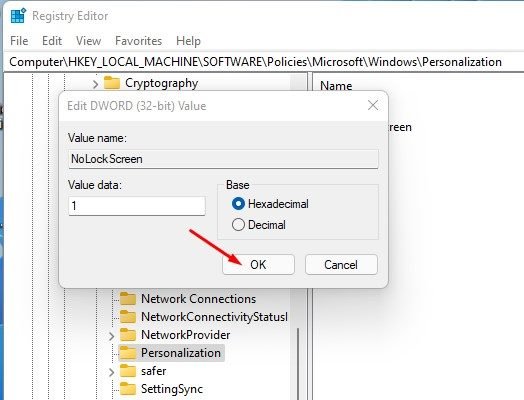Screen dimensions: 524x400
Task: Click the registry path address bar
Action: [x=264, y=62]
